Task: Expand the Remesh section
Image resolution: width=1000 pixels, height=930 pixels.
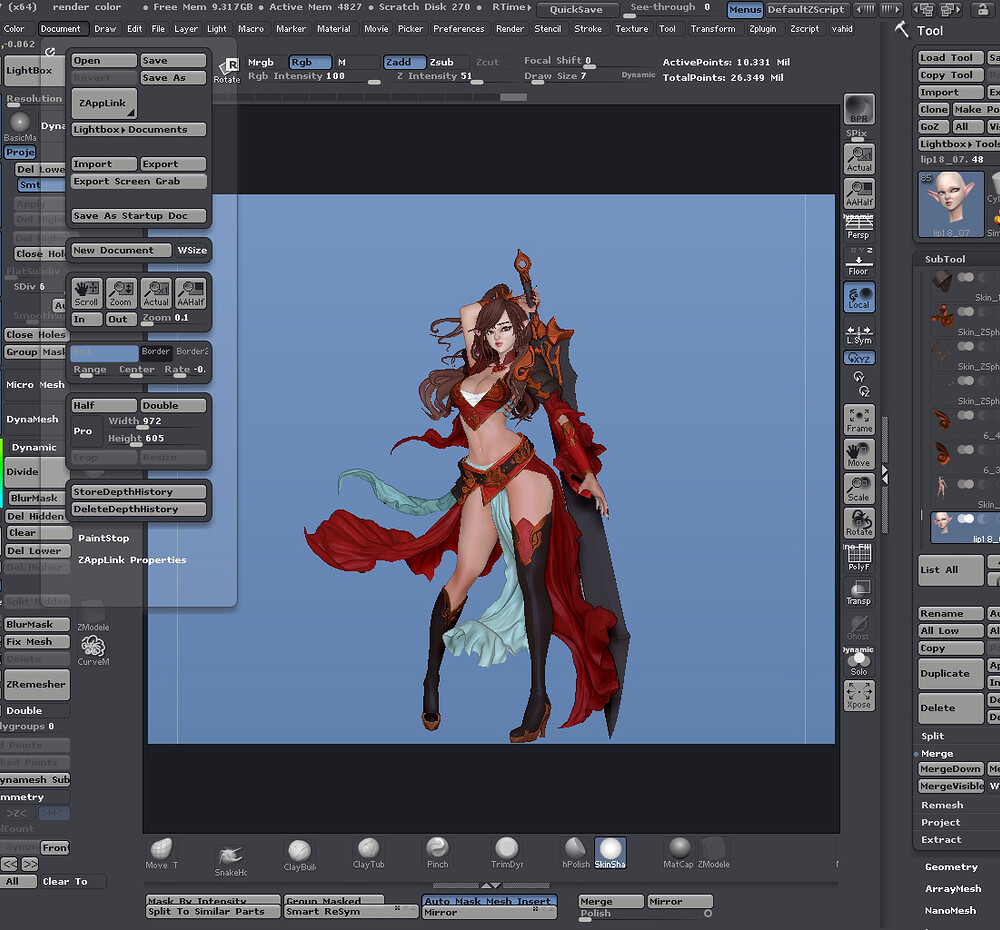Action: [942, 805]
